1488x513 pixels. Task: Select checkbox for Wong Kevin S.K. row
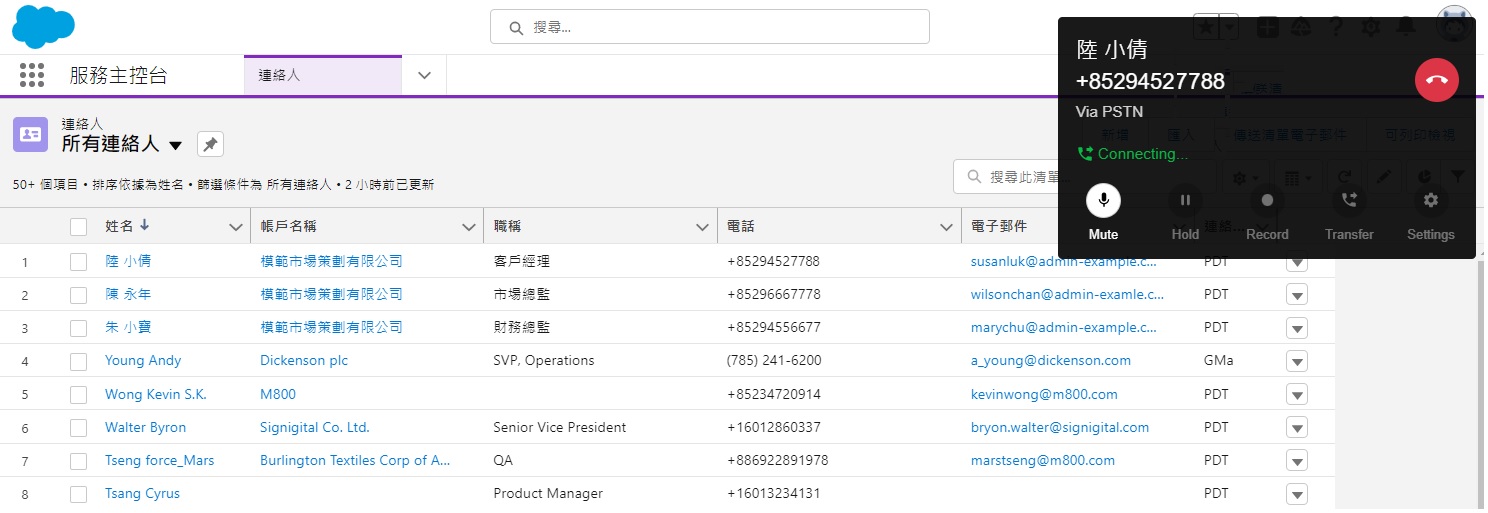78,395
